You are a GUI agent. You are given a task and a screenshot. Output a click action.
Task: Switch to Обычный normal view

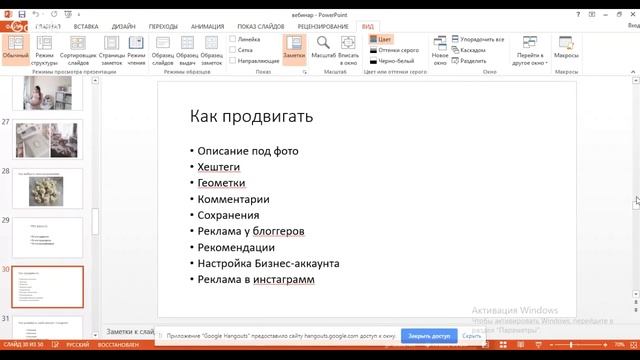(x=15, y=50)
